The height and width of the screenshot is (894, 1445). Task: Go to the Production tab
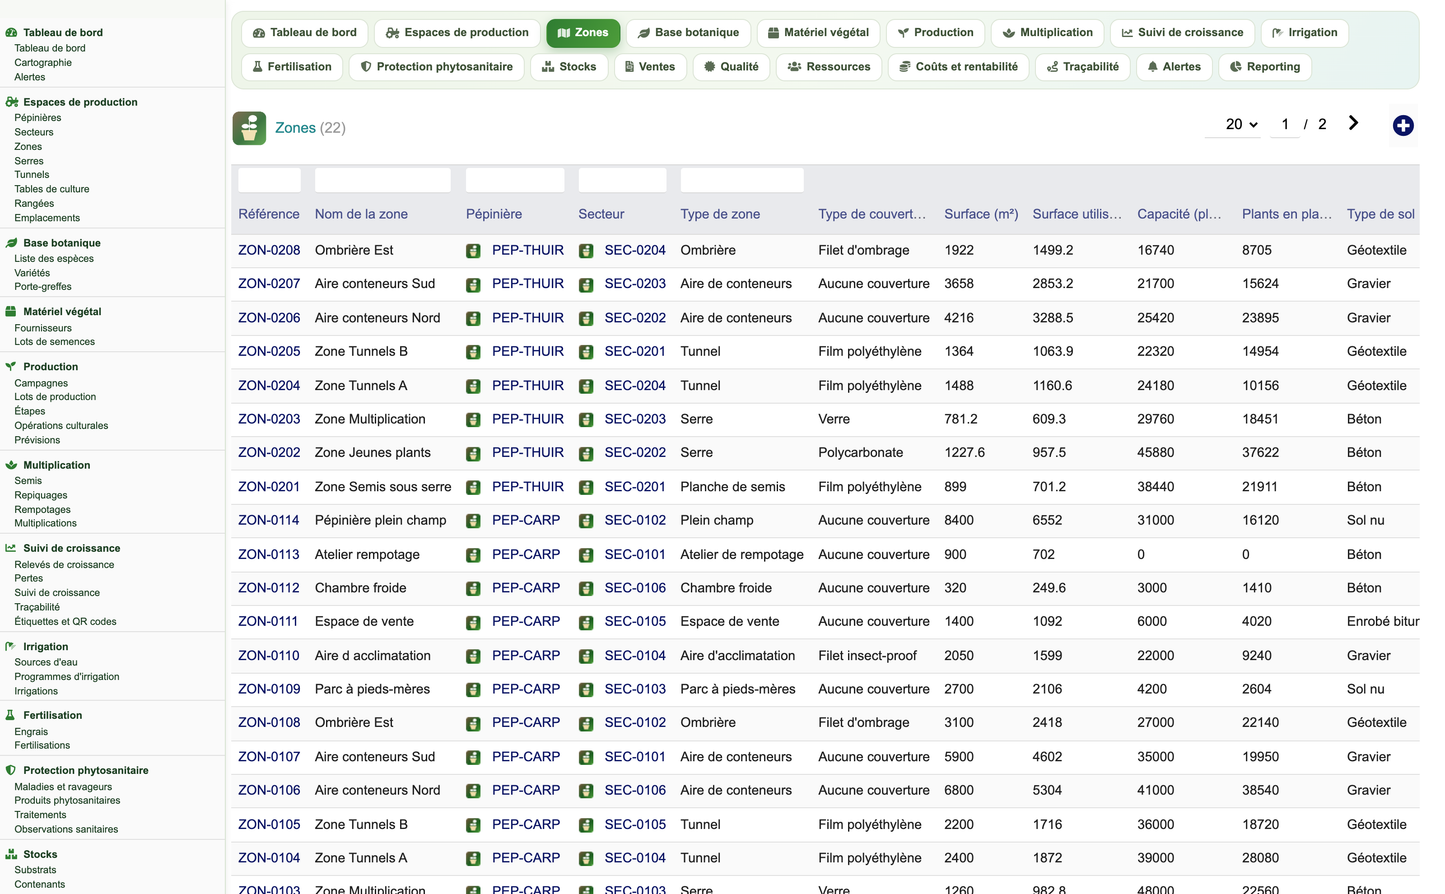[936, 33]
